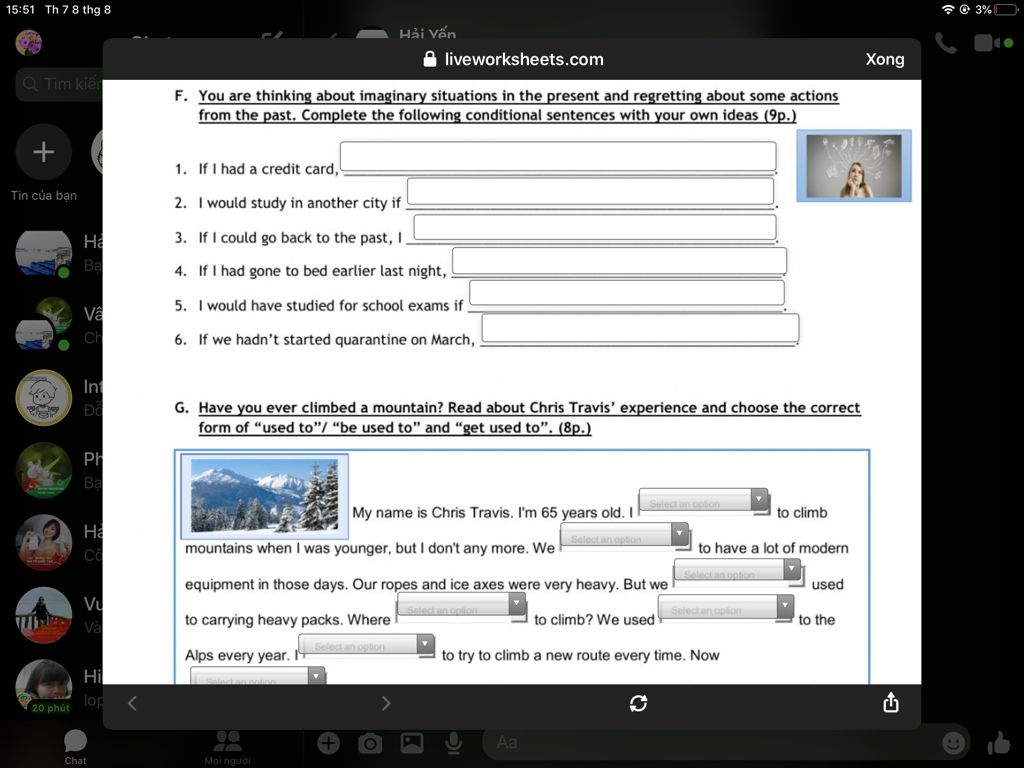The height and width of the screenshot is (768, 1024).
Task: Open the partially visible dropdown after 'Now'
Action: (x=257, y=676)
